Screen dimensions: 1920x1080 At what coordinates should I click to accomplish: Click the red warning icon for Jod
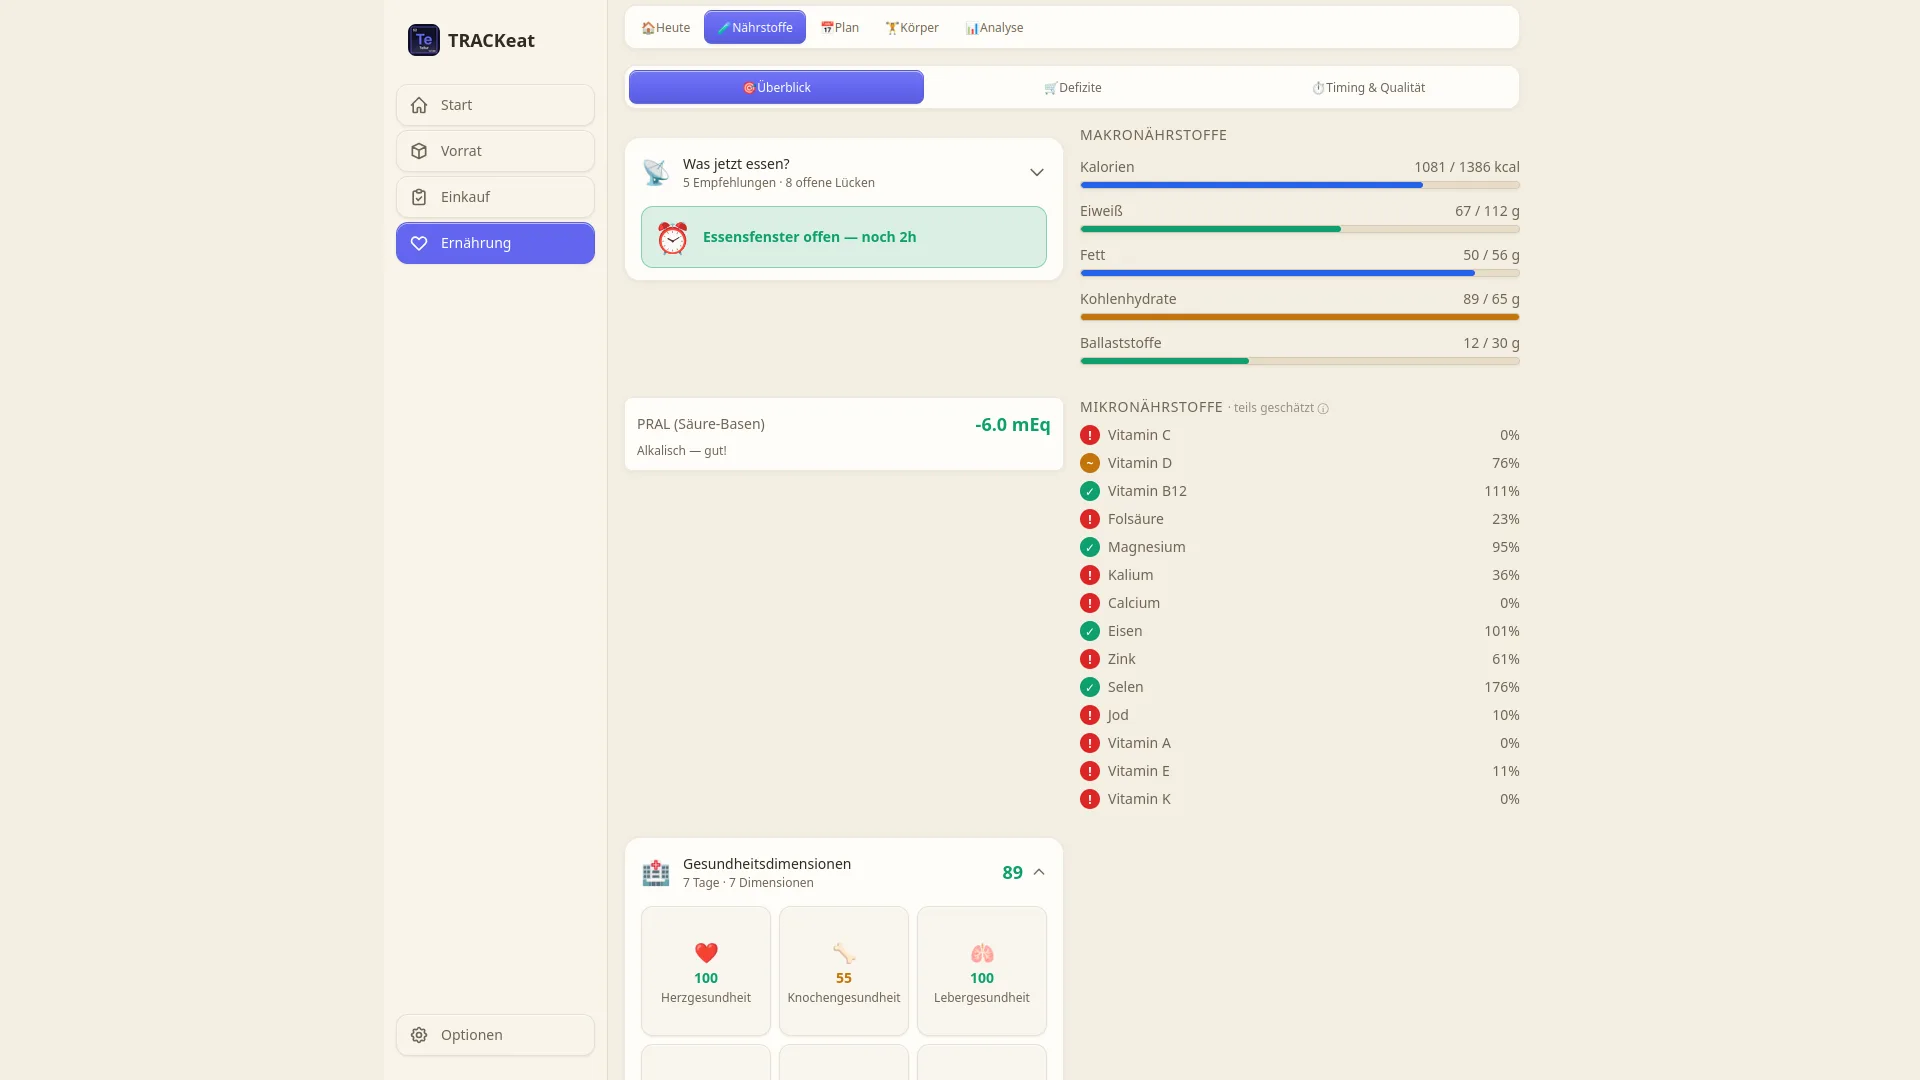(x=1090, y=715)
